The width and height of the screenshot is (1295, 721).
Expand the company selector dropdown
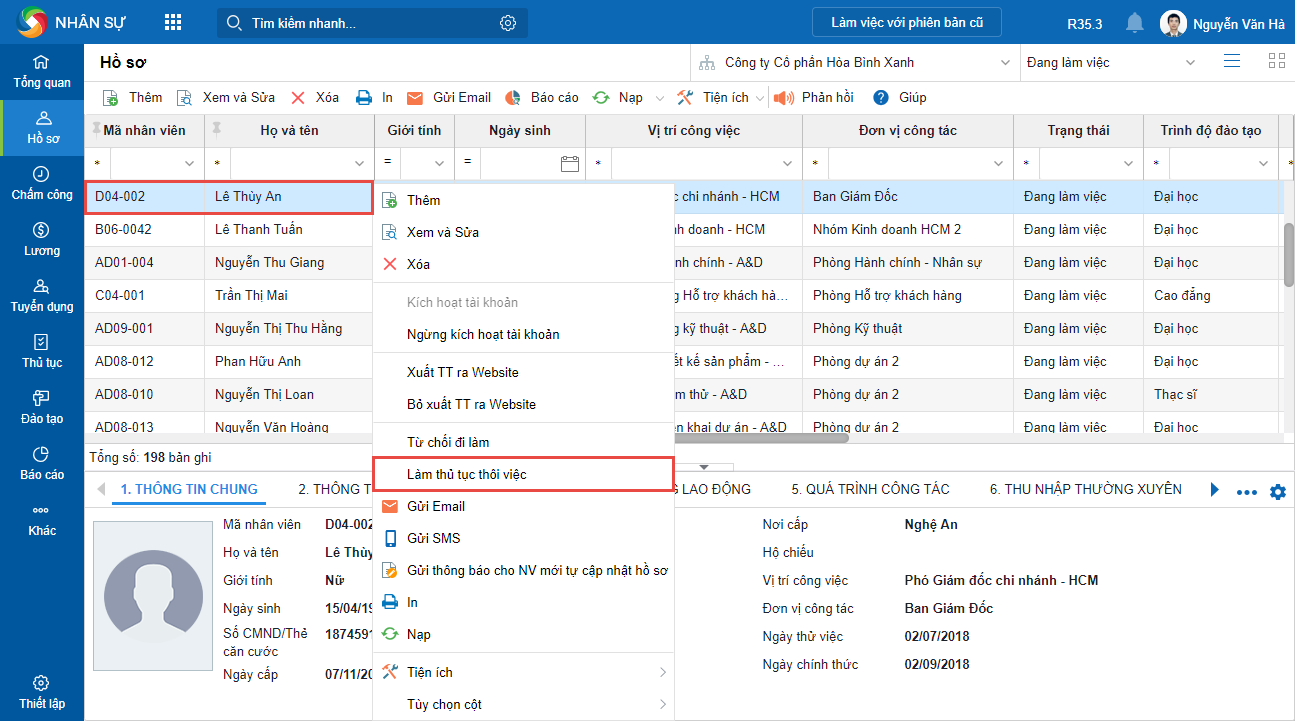click(1005, 63)
